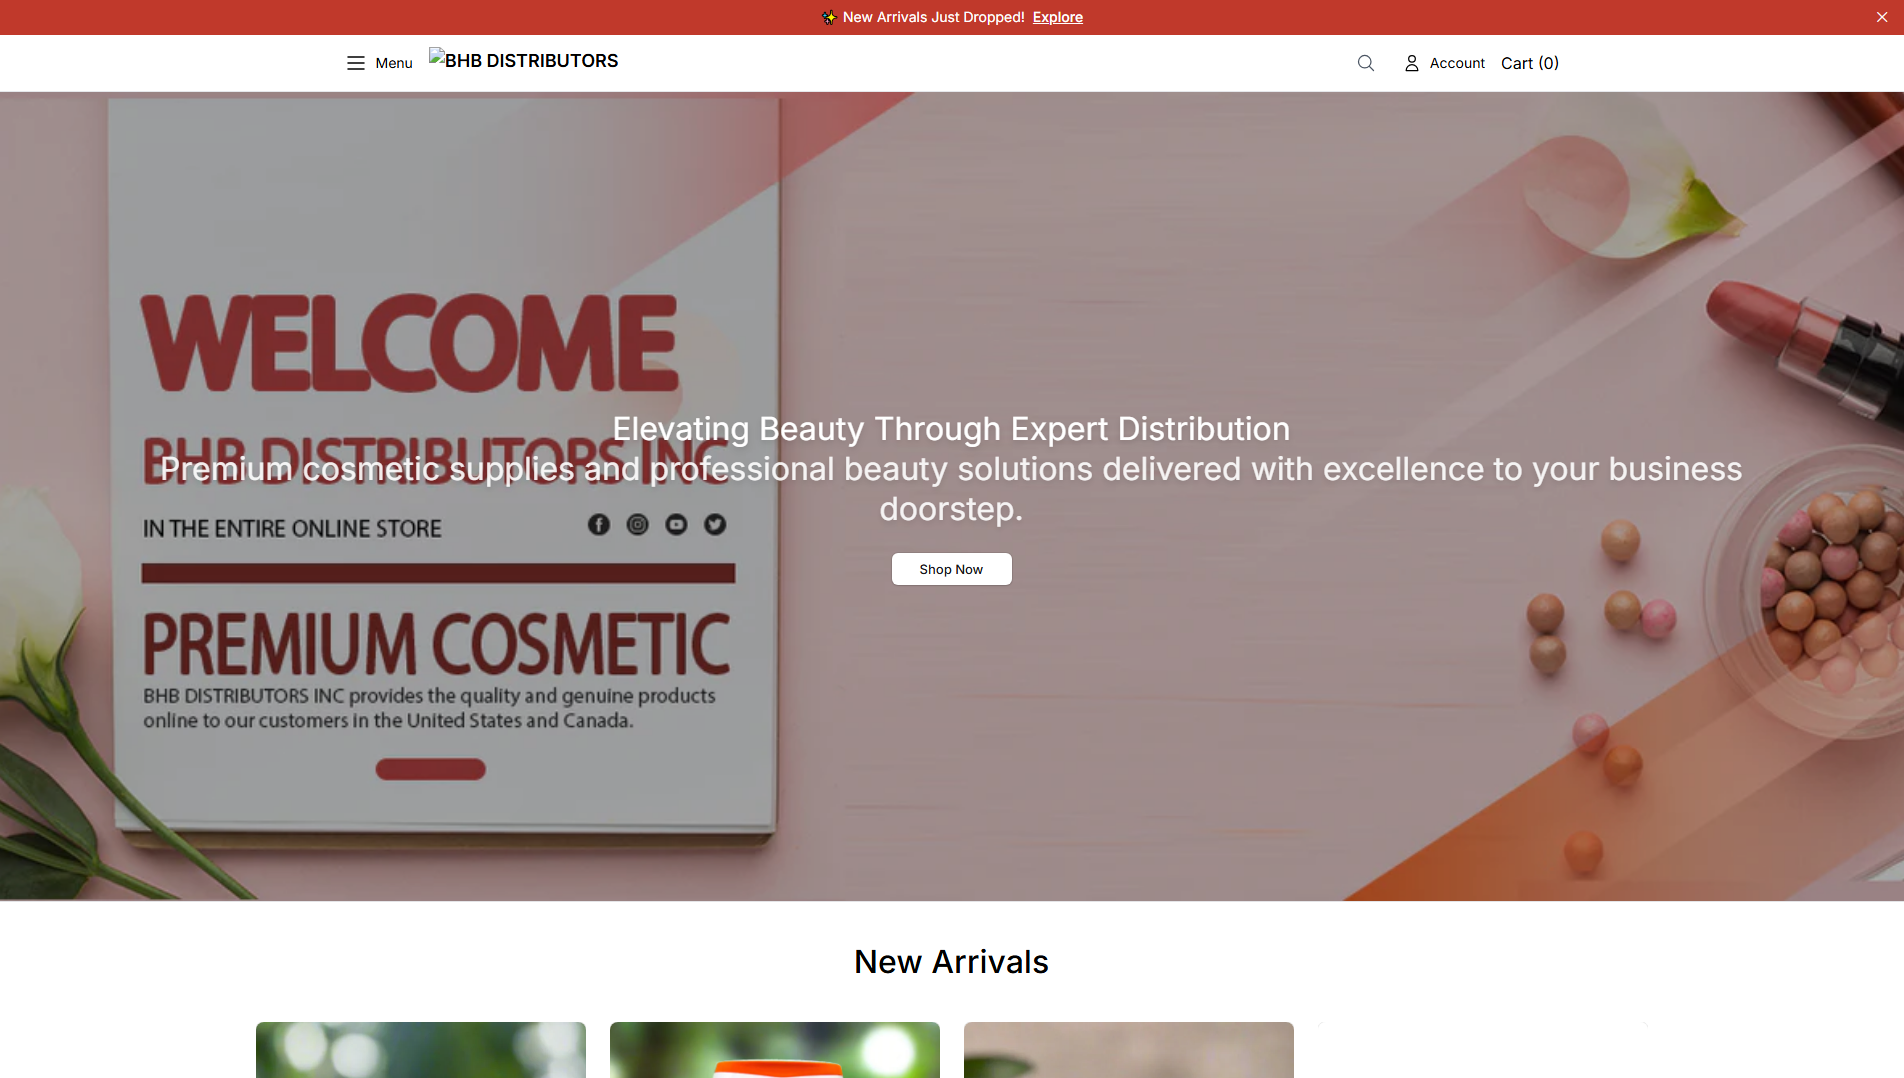Click the BHB DISTRIBUTORS logo
Viewport: 1904px width, 1078px height.
[x=524, y=61]
